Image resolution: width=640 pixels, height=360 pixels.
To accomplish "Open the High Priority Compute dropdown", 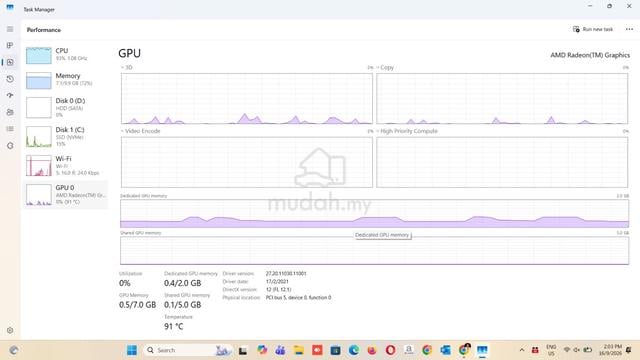I will (407, 131).
